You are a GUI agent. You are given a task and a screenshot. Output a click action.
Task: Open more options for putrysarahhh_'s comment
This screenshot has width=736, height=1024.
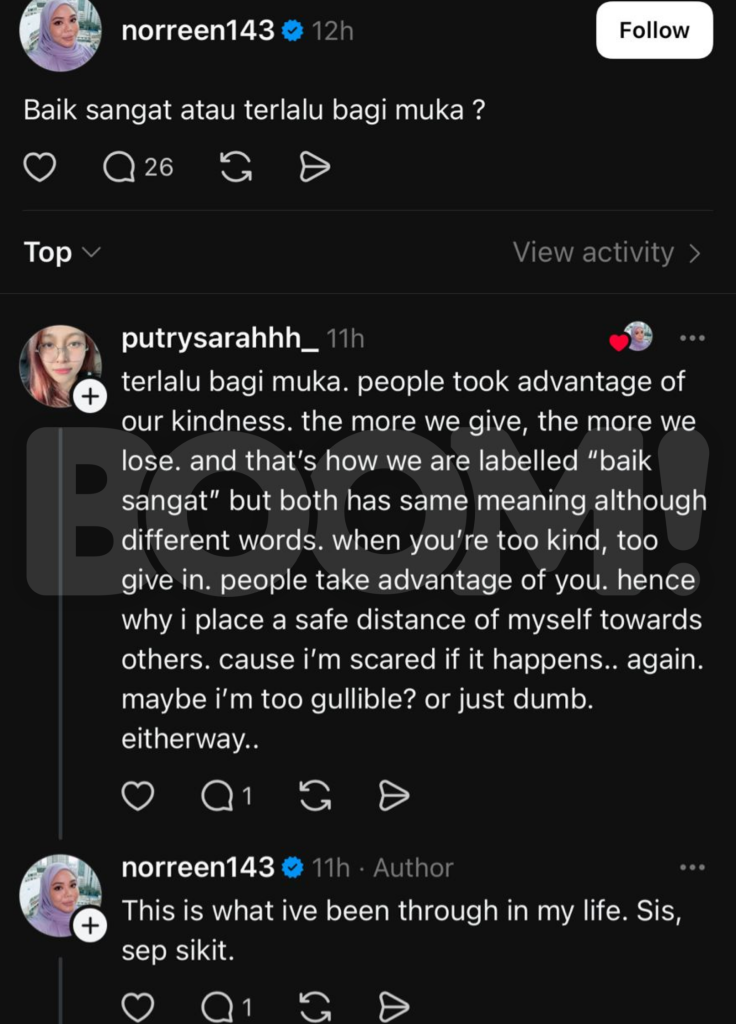[x=692, y=338]
